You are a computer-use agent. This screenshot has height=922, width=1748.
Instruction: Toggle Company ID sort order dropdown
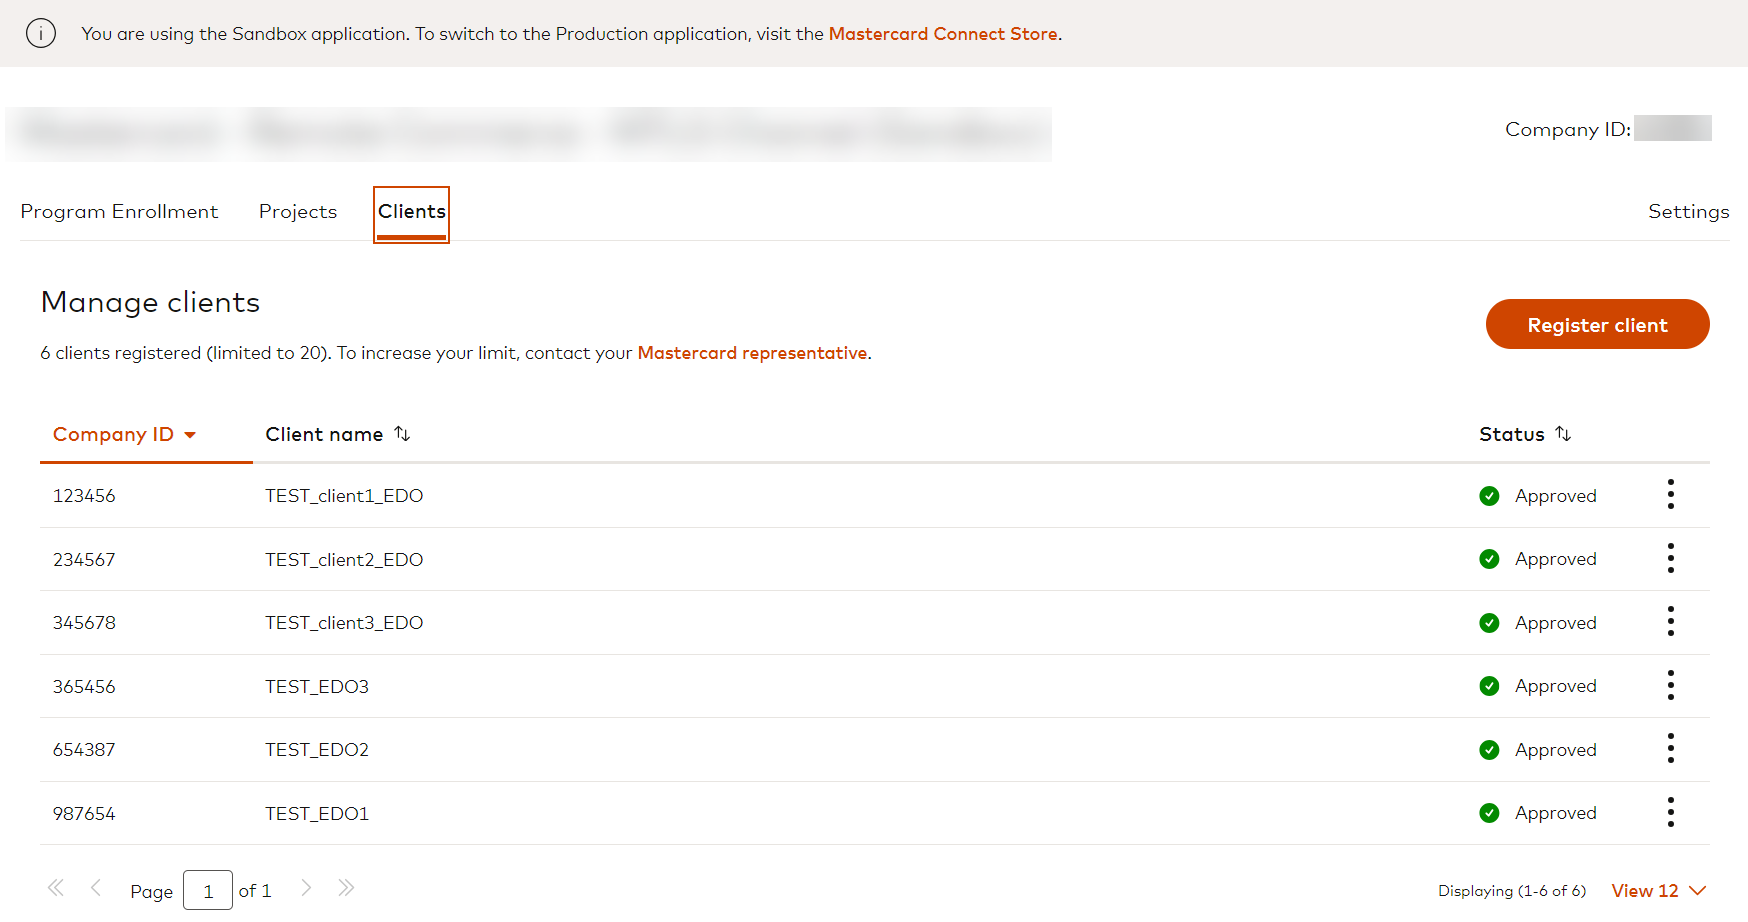tap(190, 435)
